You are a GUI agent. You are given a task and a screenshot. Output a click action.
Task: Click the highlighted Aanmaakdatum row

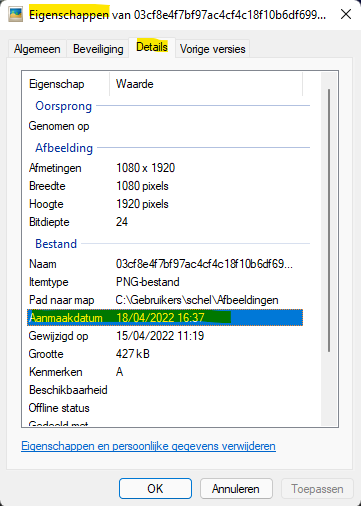(165, 318)
